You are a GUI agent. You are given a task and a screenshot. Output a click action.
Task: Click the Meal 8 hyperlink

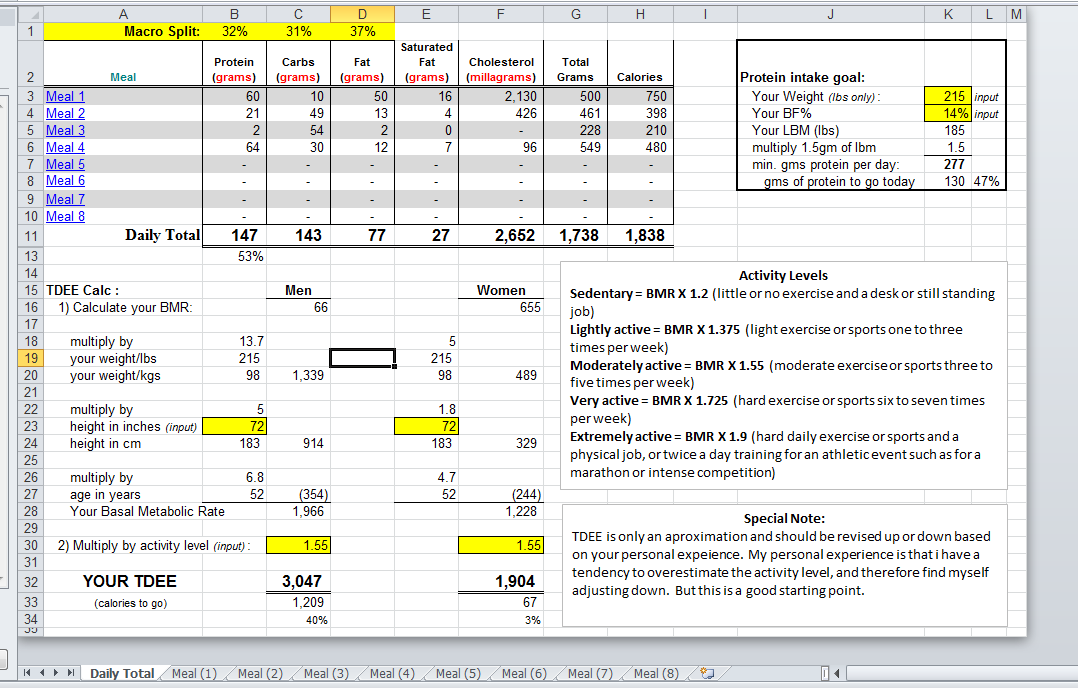pos(66,215)
